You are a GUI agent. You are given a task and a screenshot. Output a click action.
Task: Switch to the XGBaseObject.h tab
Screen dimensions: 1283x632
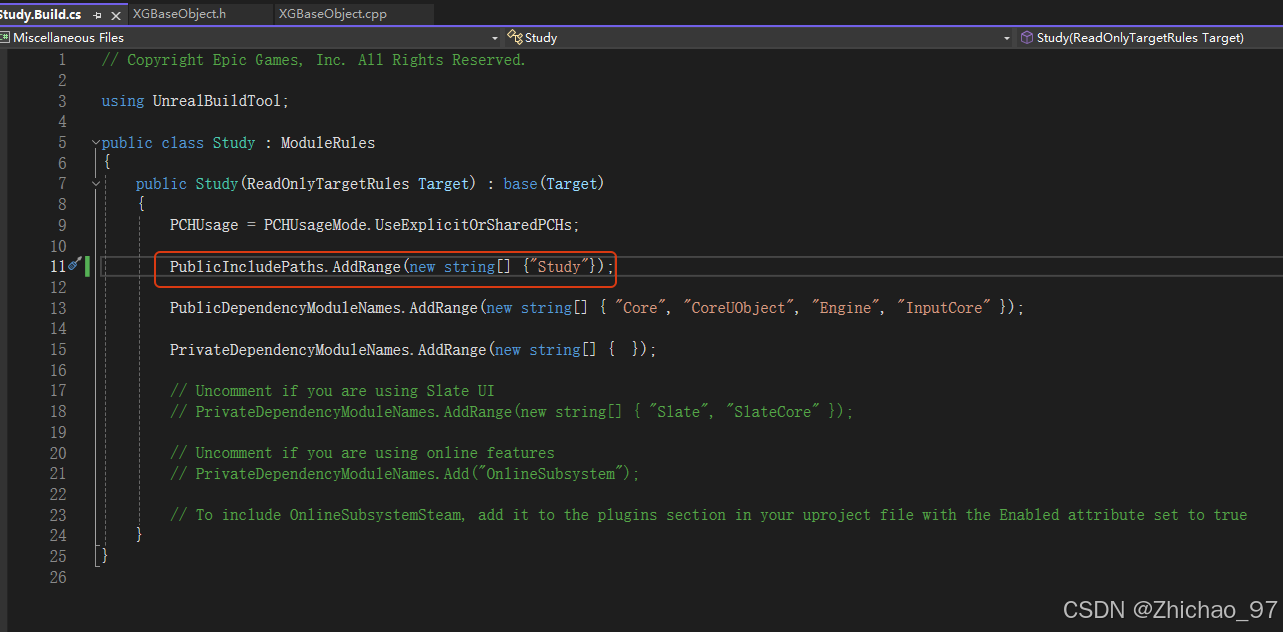(x=179, y=15)
